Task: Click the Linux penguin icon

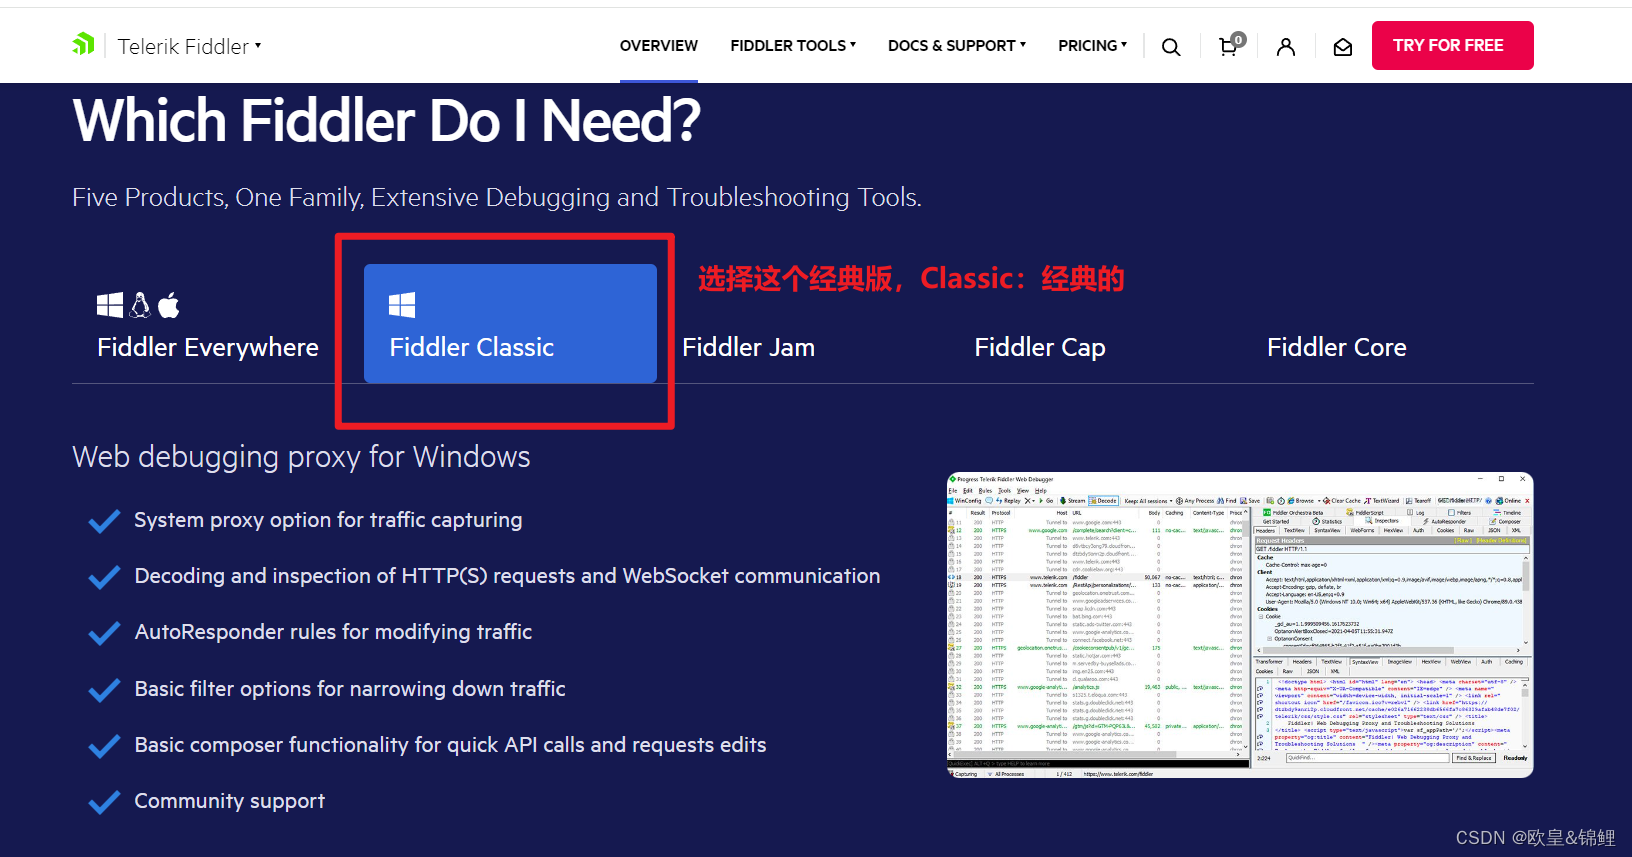Action: pos(140,305)
